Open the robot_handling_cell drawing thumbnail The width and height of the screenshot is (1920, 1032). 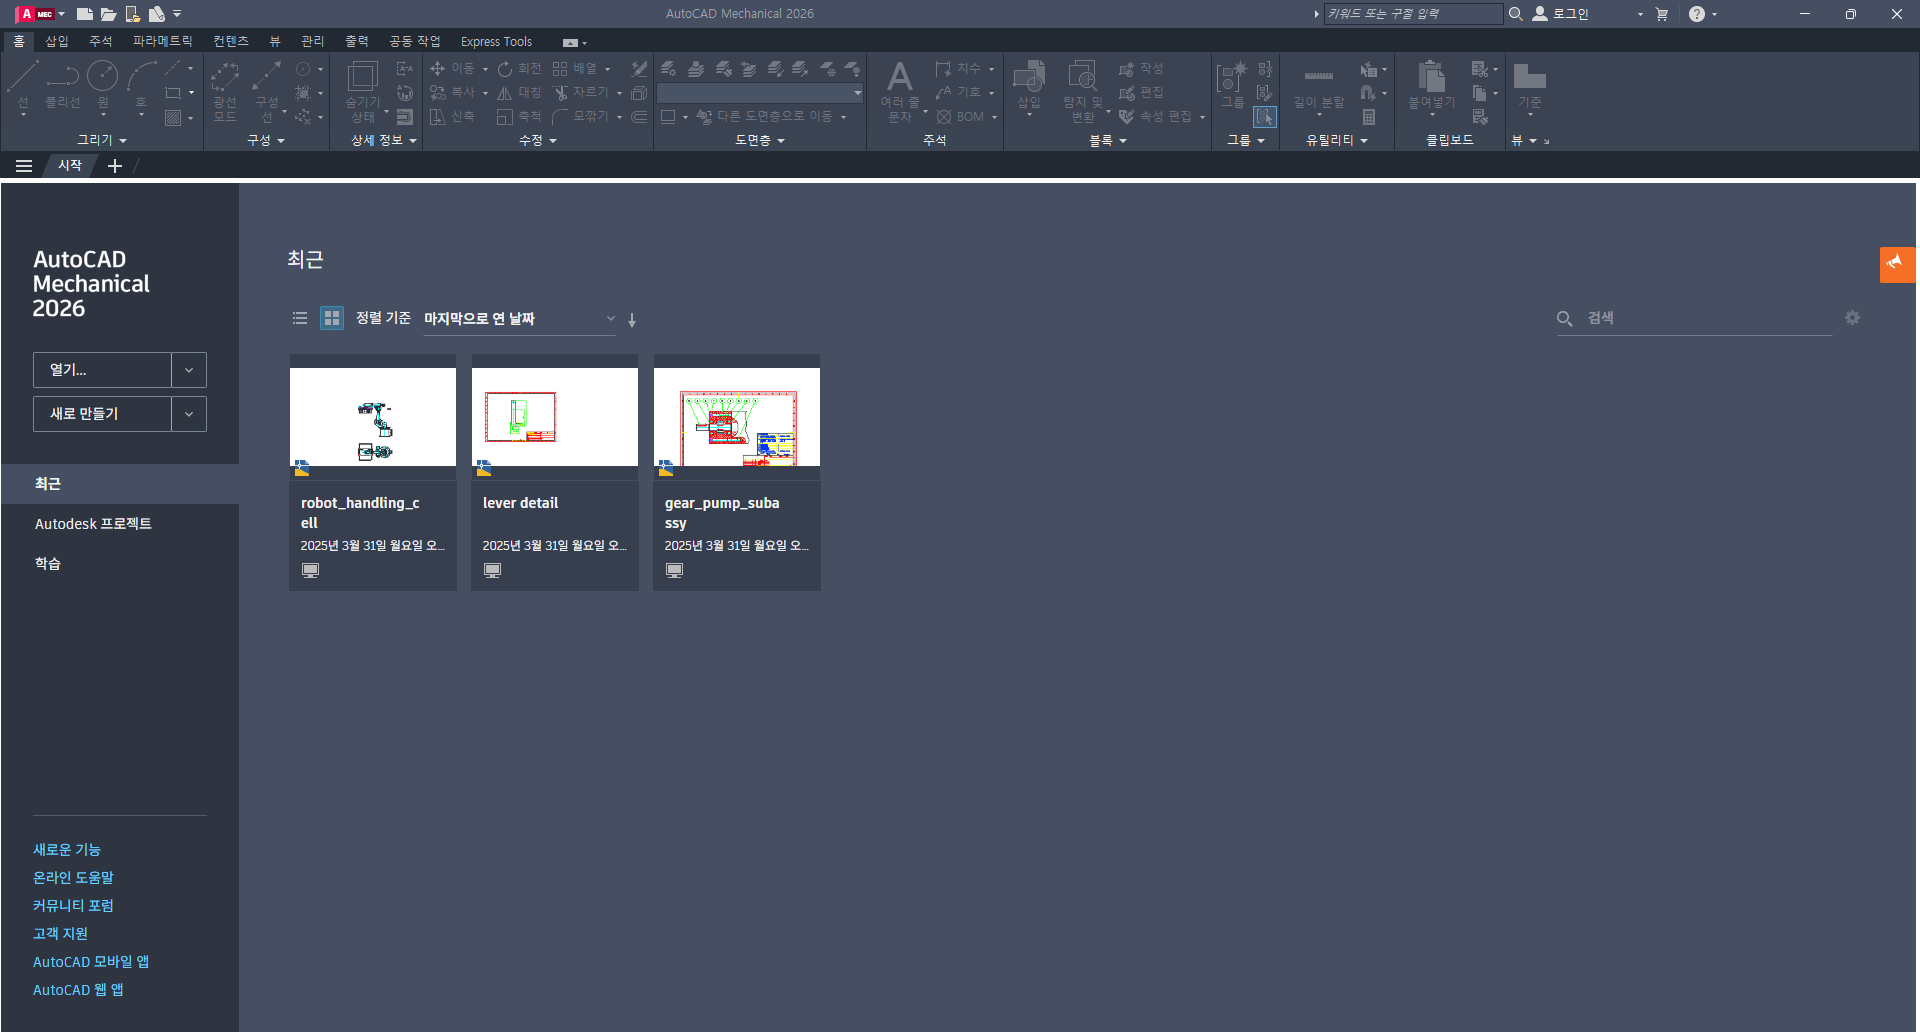pyautogui.click(x=373, y=417)
